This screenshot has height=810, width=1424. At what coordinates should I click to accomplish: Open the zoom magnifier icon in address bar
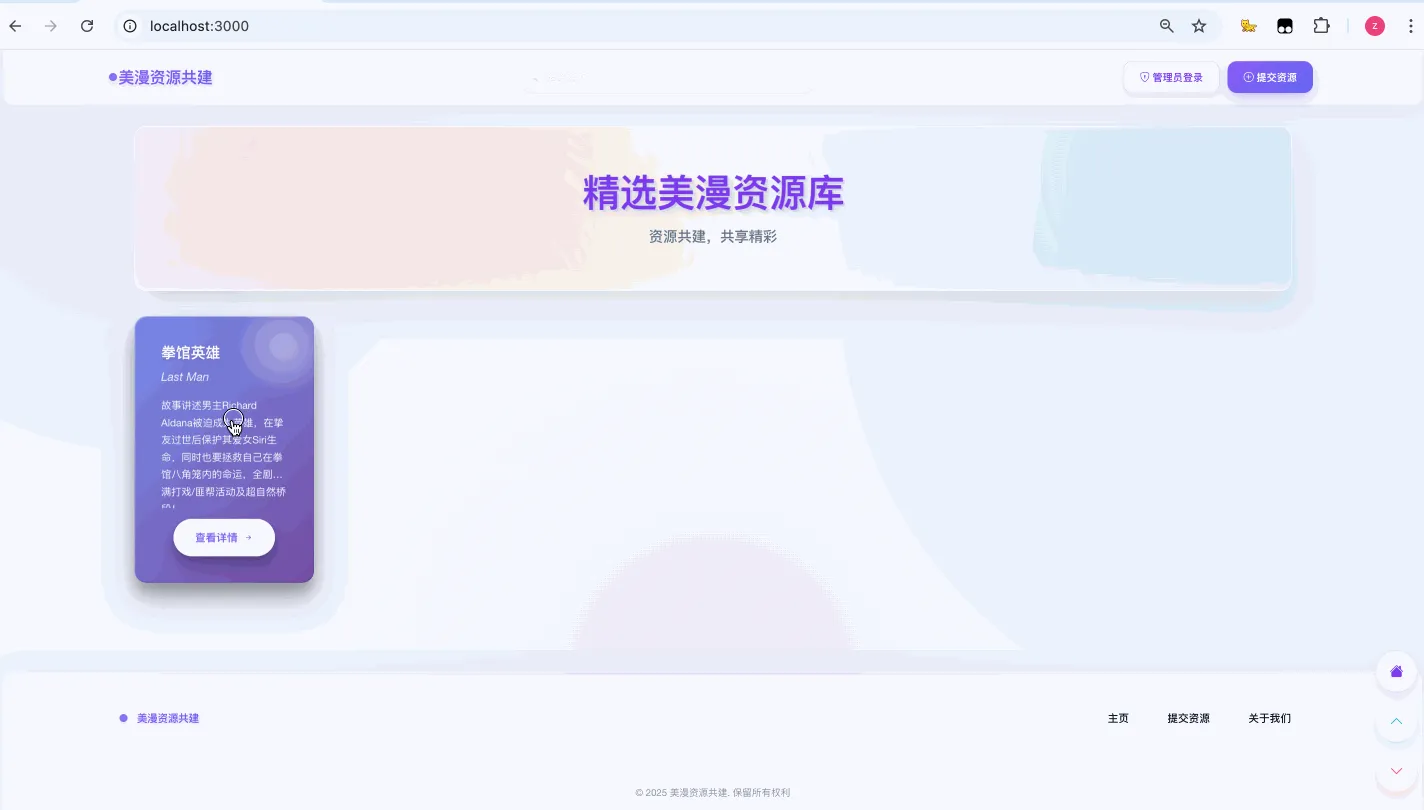point(1166,26)
